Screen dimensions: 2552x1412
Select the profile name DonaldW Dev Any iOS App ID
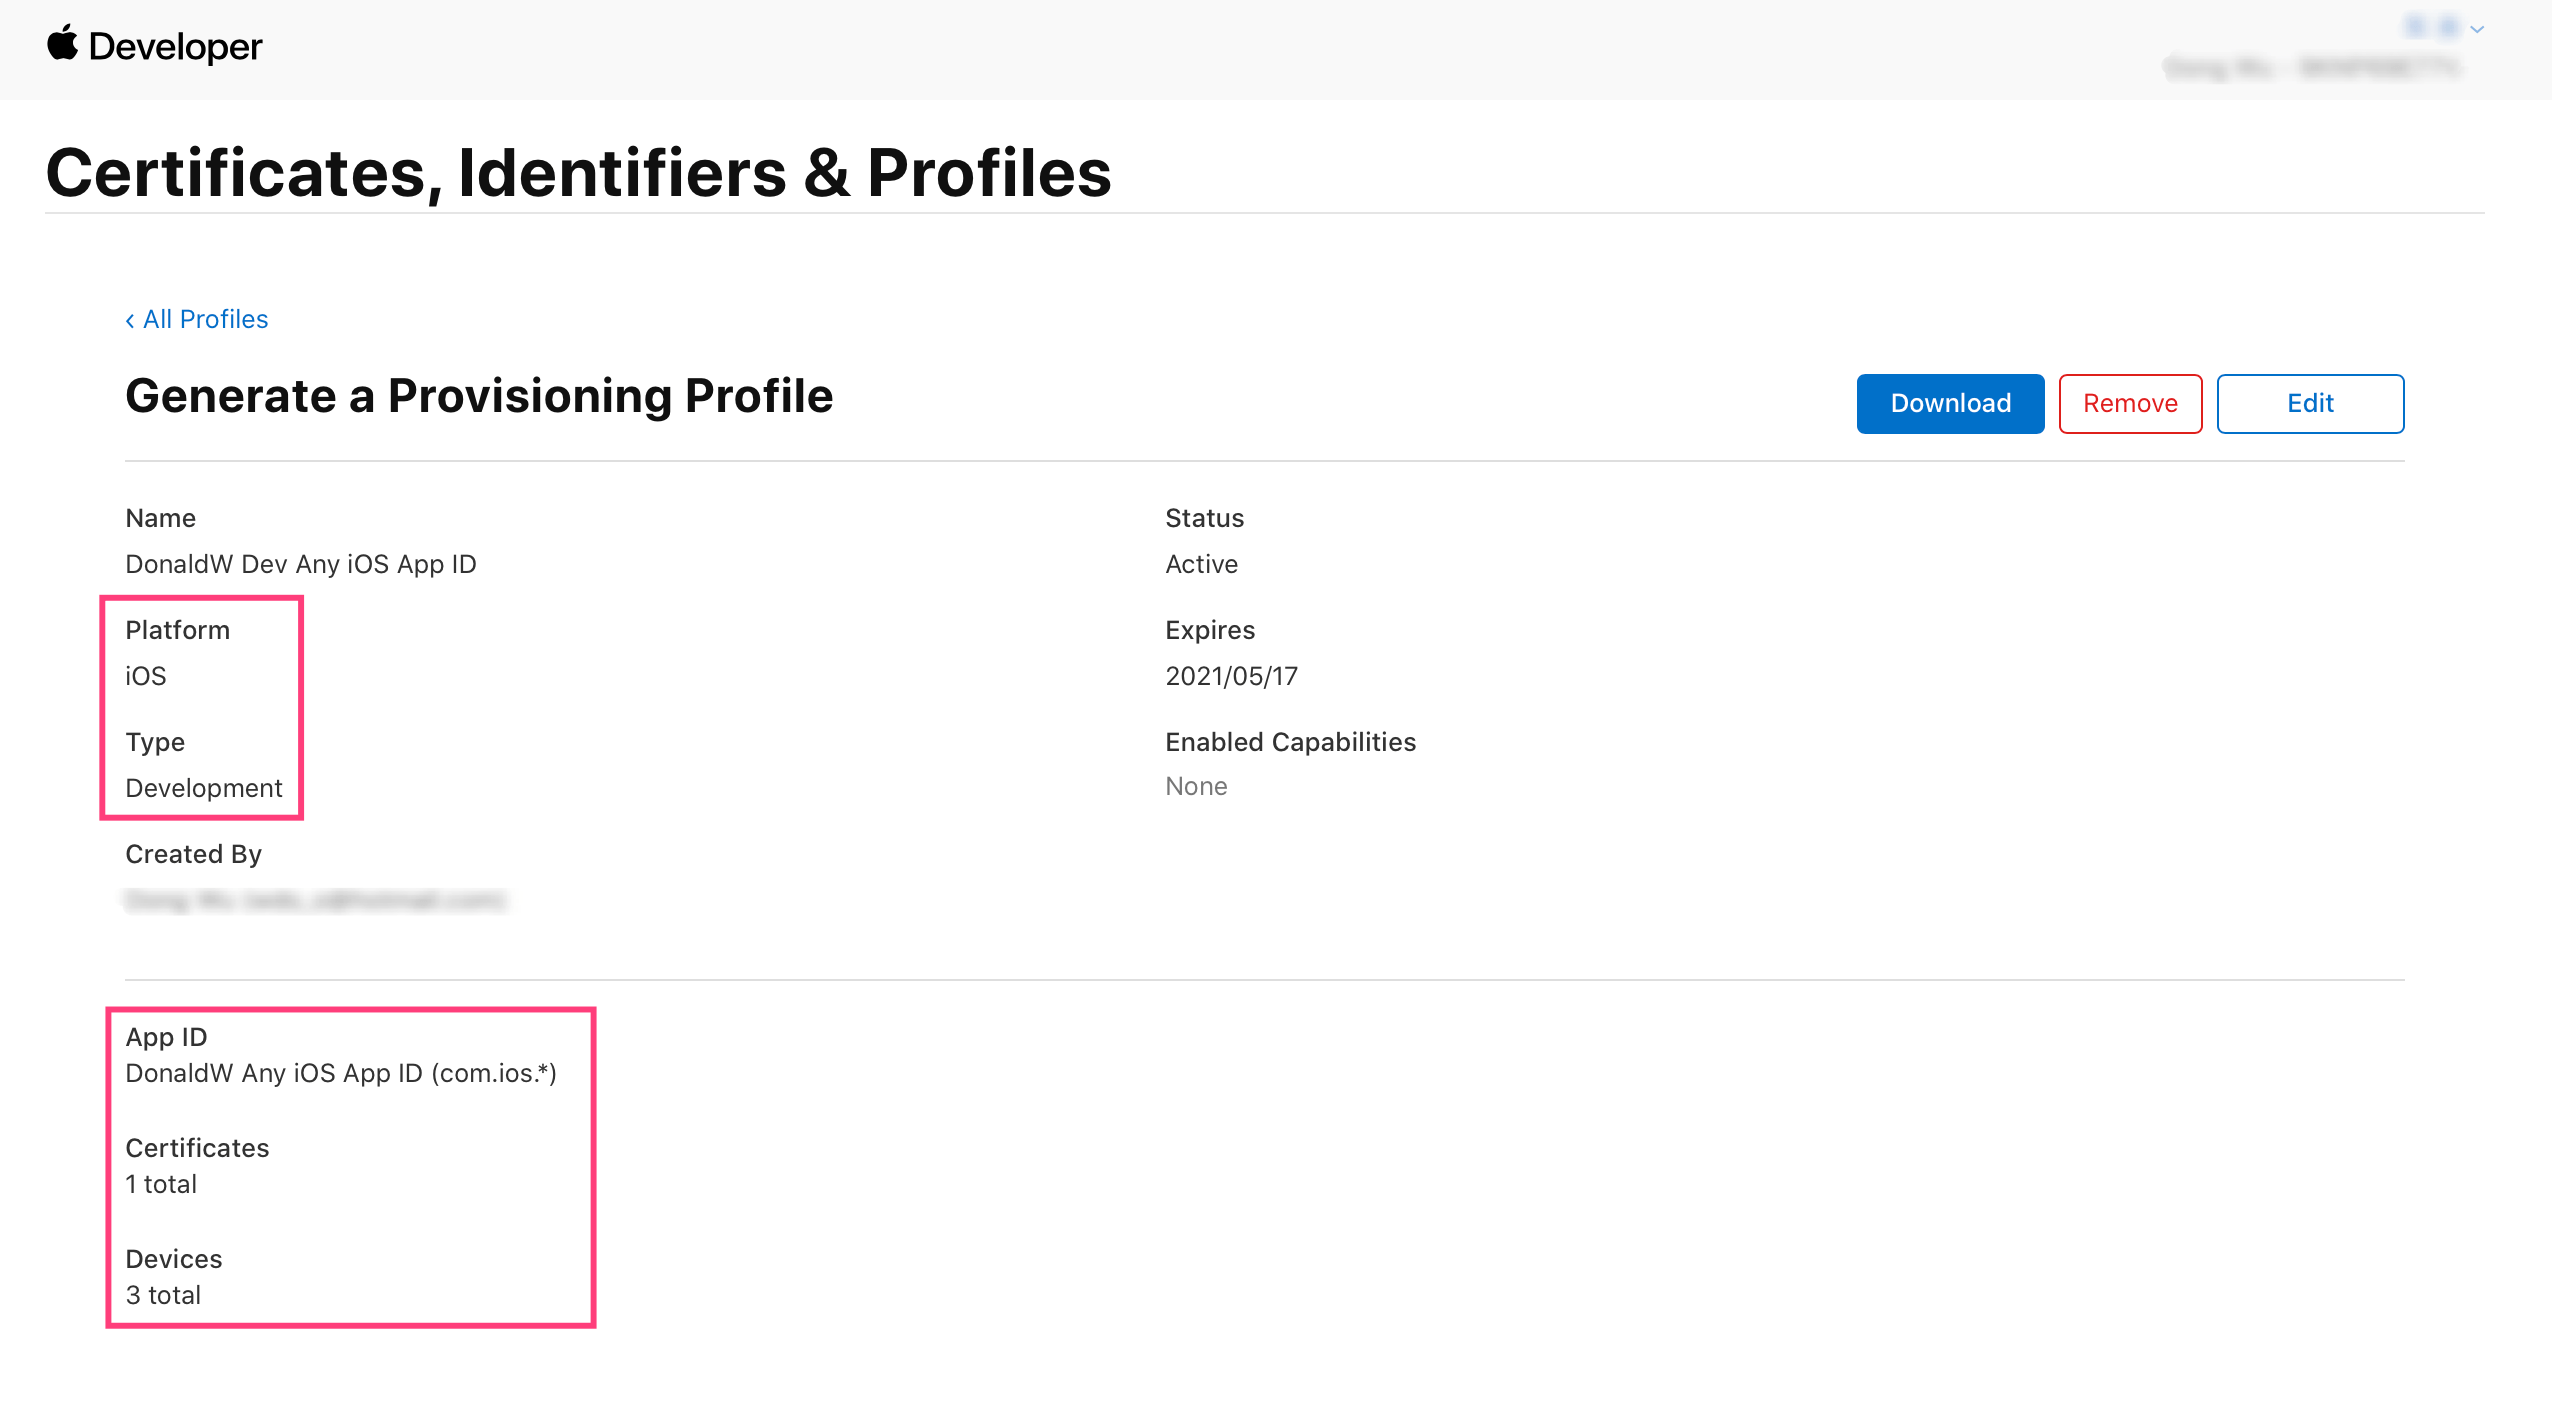(x=301, y=564)
